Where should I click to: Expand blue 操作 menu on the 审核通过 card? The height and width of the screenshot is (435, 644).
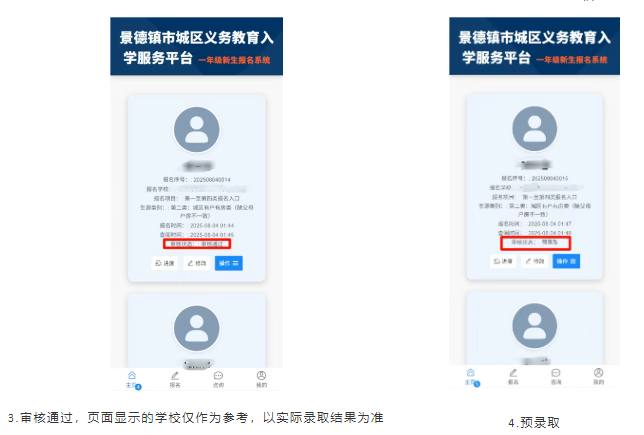pos(229,263)
